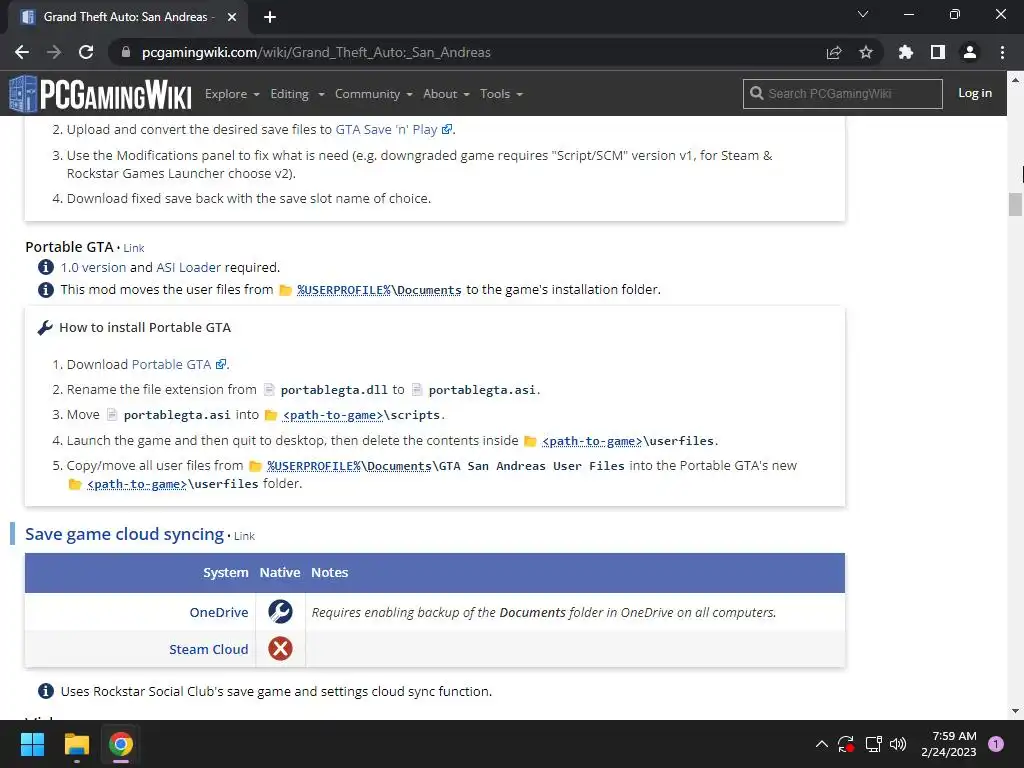The height and width of the screenshot is (768, 1024).
Task: Click Link next to Save game cloud syncing
Action: (244, 536)
